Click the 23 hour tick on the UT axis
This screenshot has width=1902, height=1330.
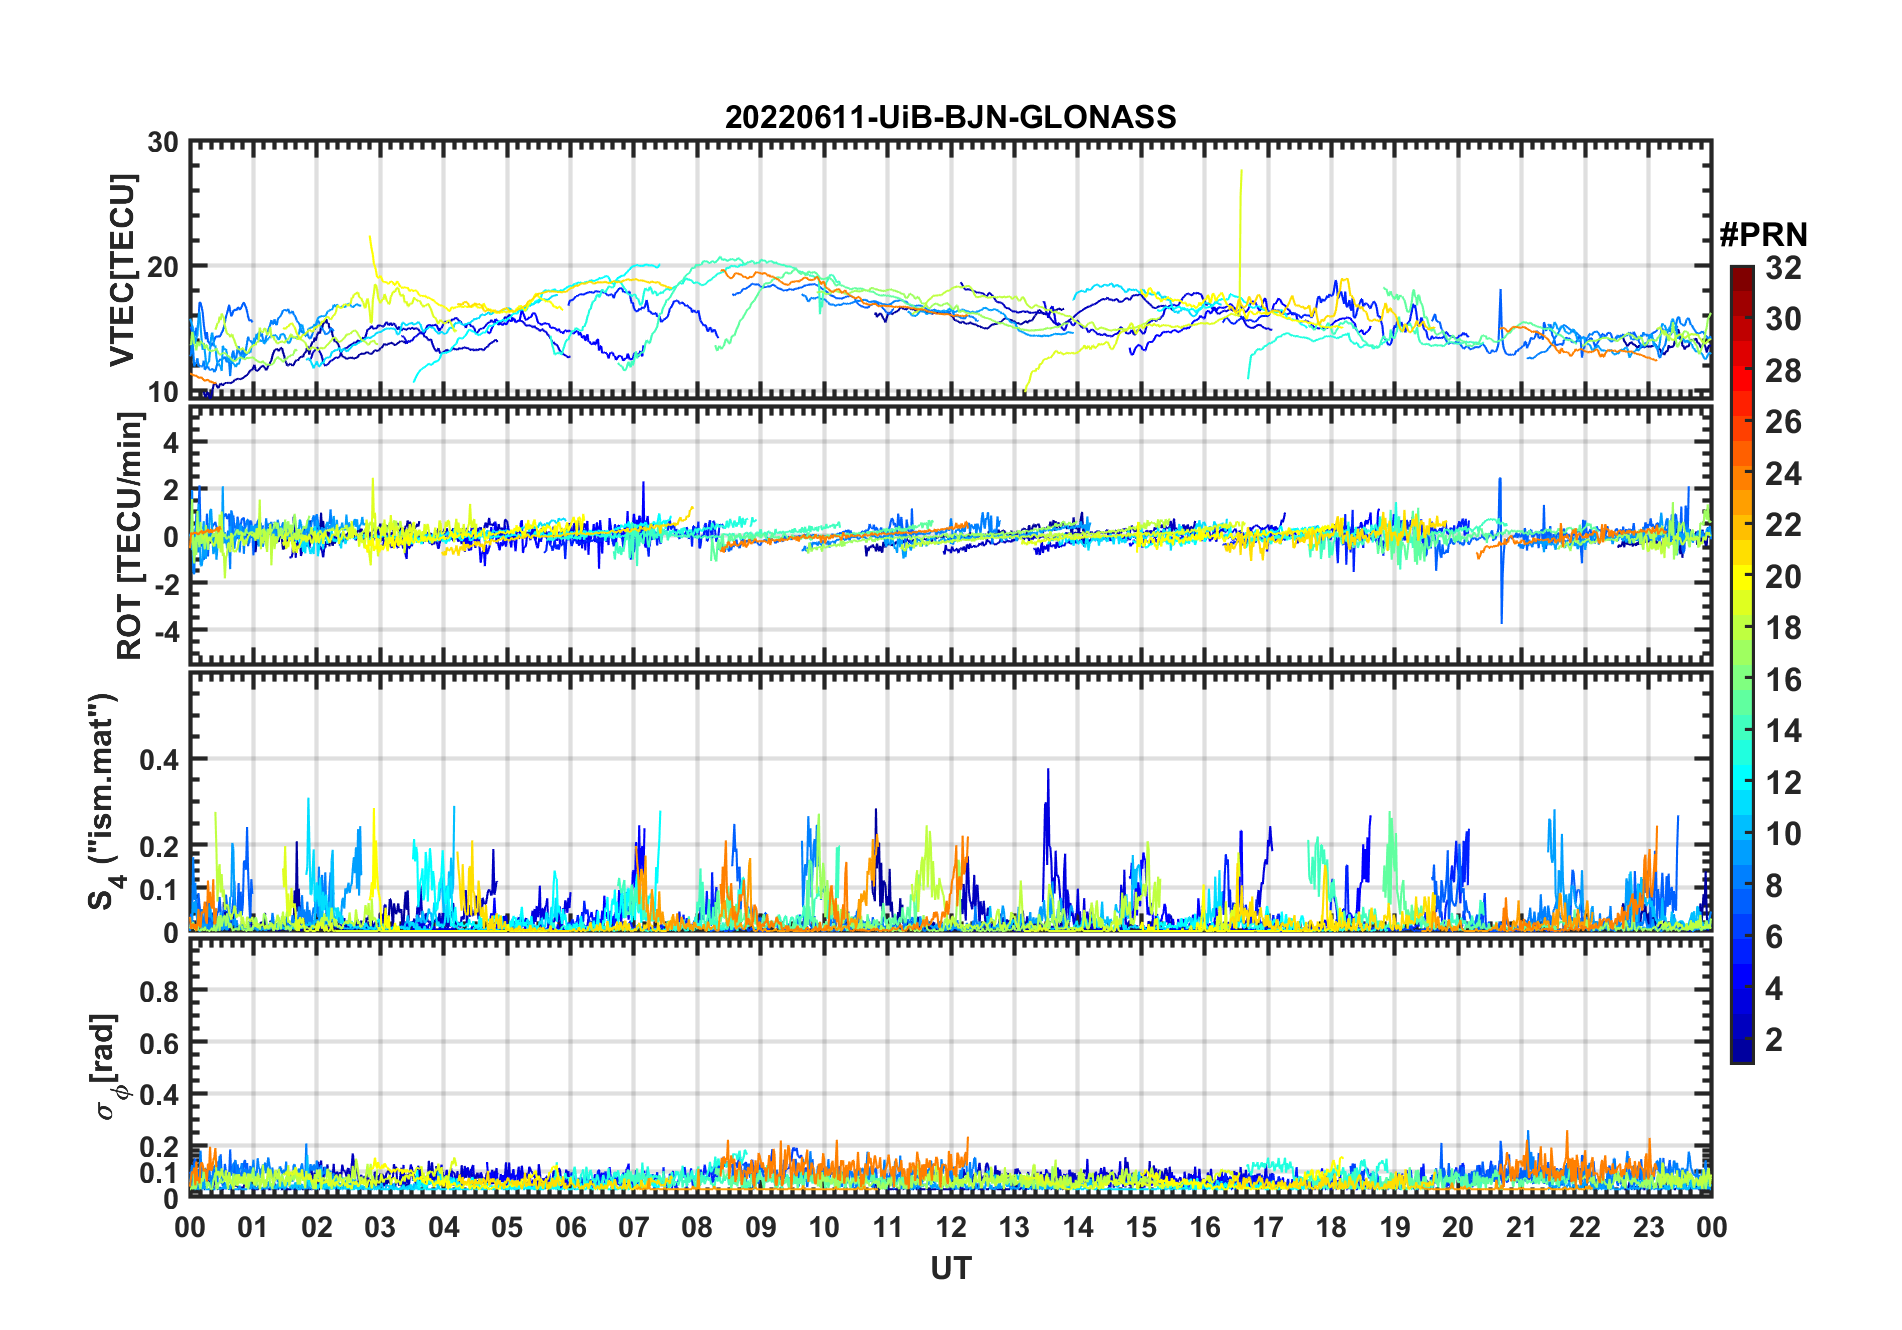pyautogui.click(x=1648, y=1227)
